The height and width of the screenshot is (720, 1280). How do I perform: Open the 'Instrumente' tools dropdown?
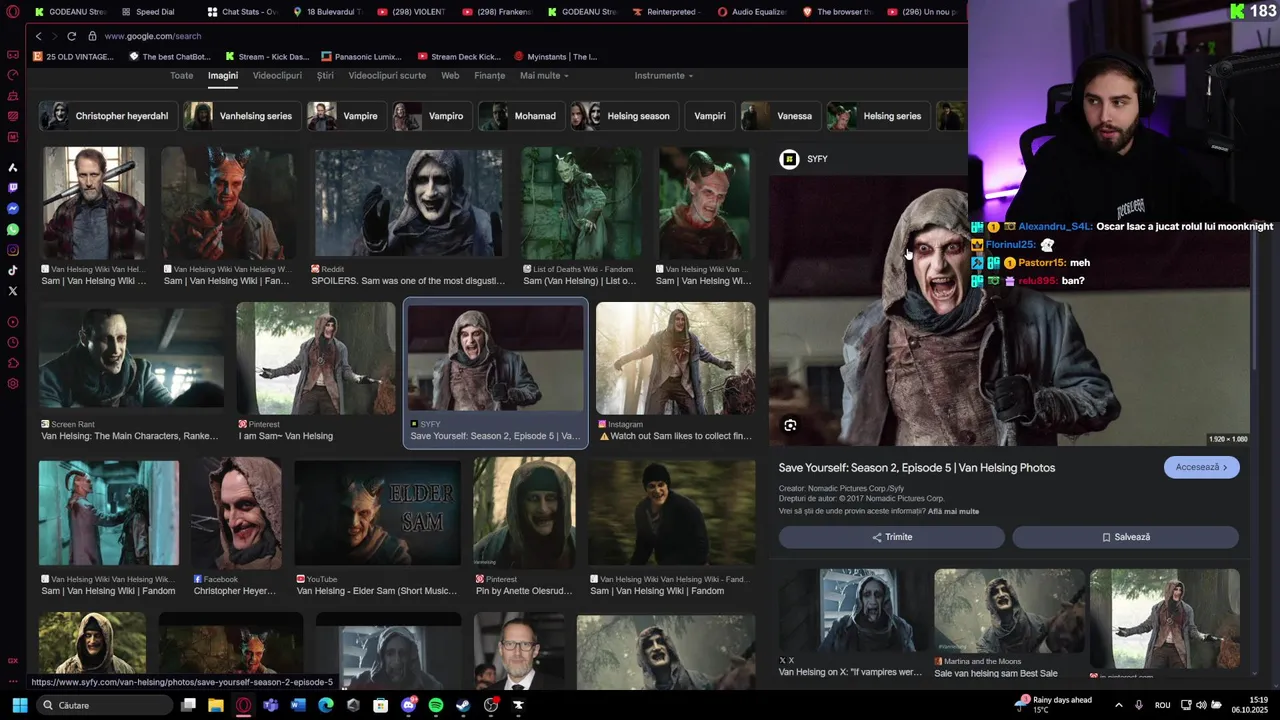point(664,76)
